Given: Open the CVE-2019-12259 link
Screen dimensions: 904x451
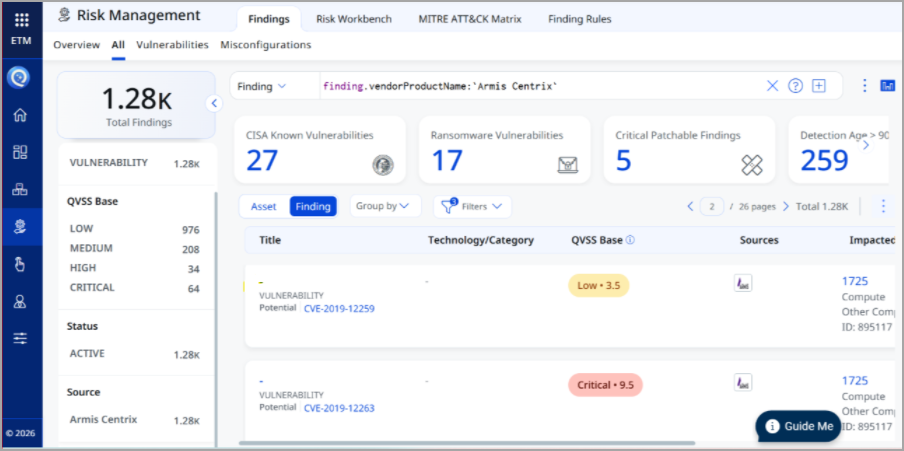Looking at the screenshot, I should [339, 309].
